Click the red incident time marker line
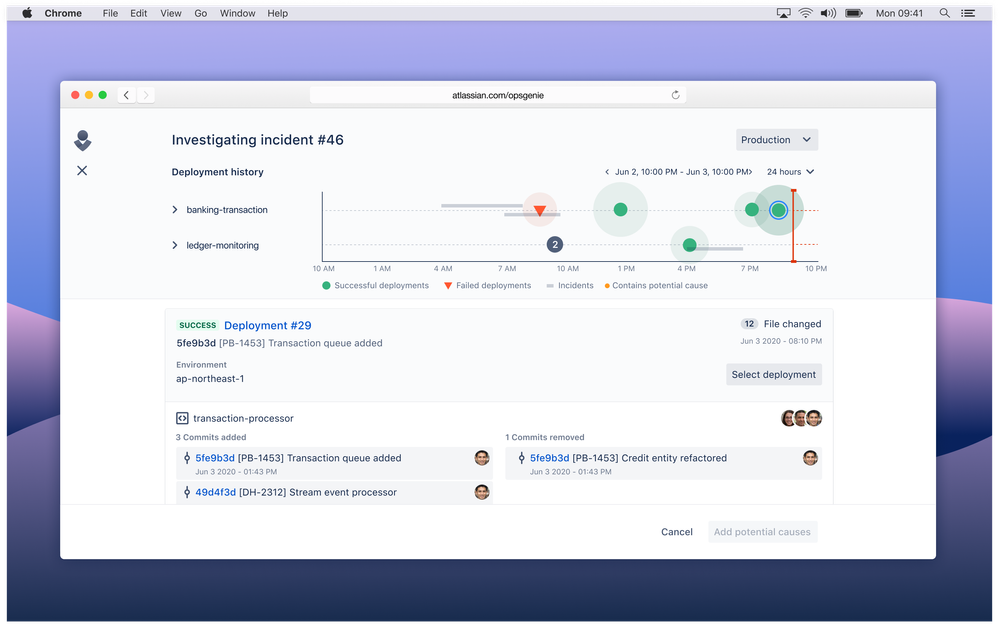Screen dimensions: 999x625 pos(793,226)
